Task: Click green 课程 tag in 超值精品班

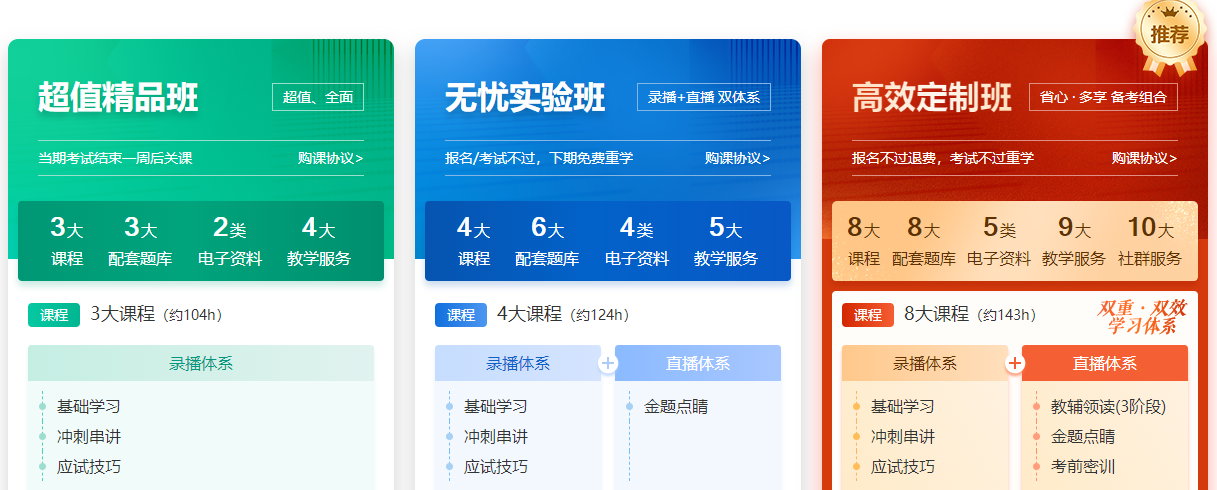Action: coord(54,315)
